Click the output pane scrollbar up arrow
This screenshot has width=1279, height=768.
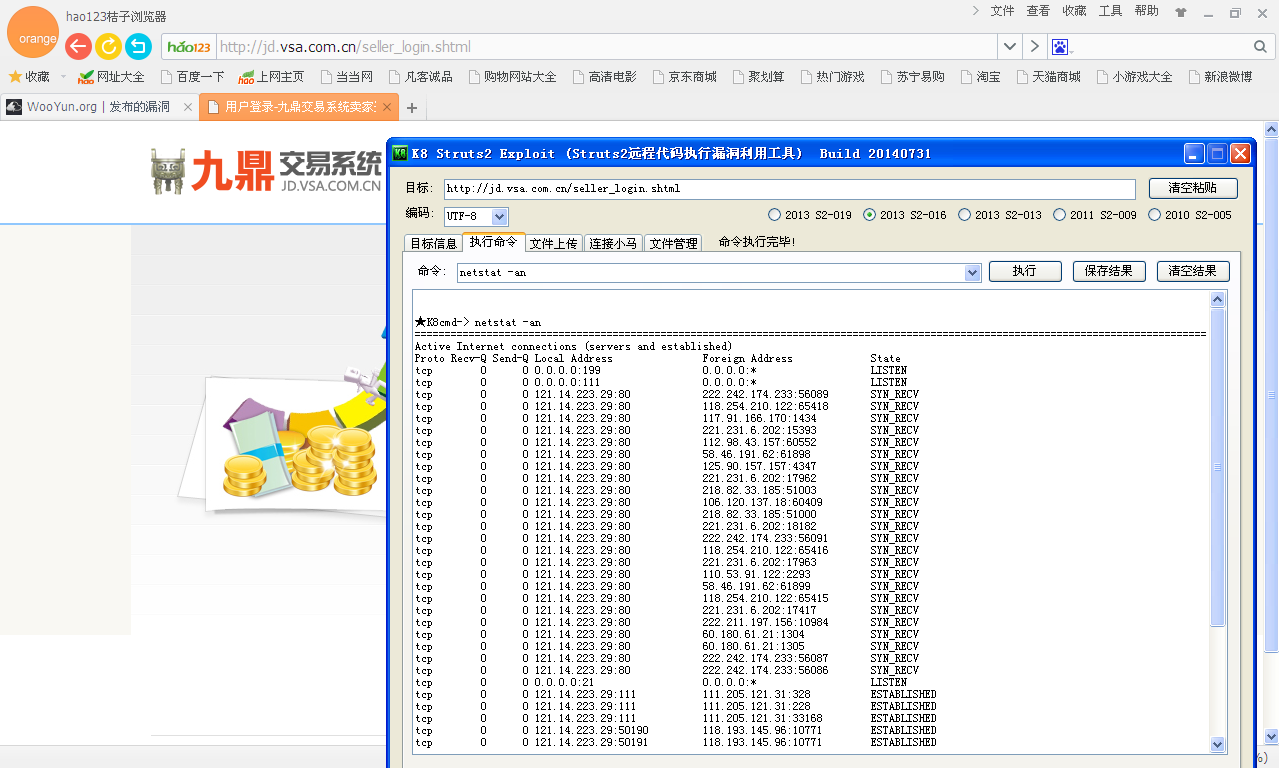[x=1217, y=299]
